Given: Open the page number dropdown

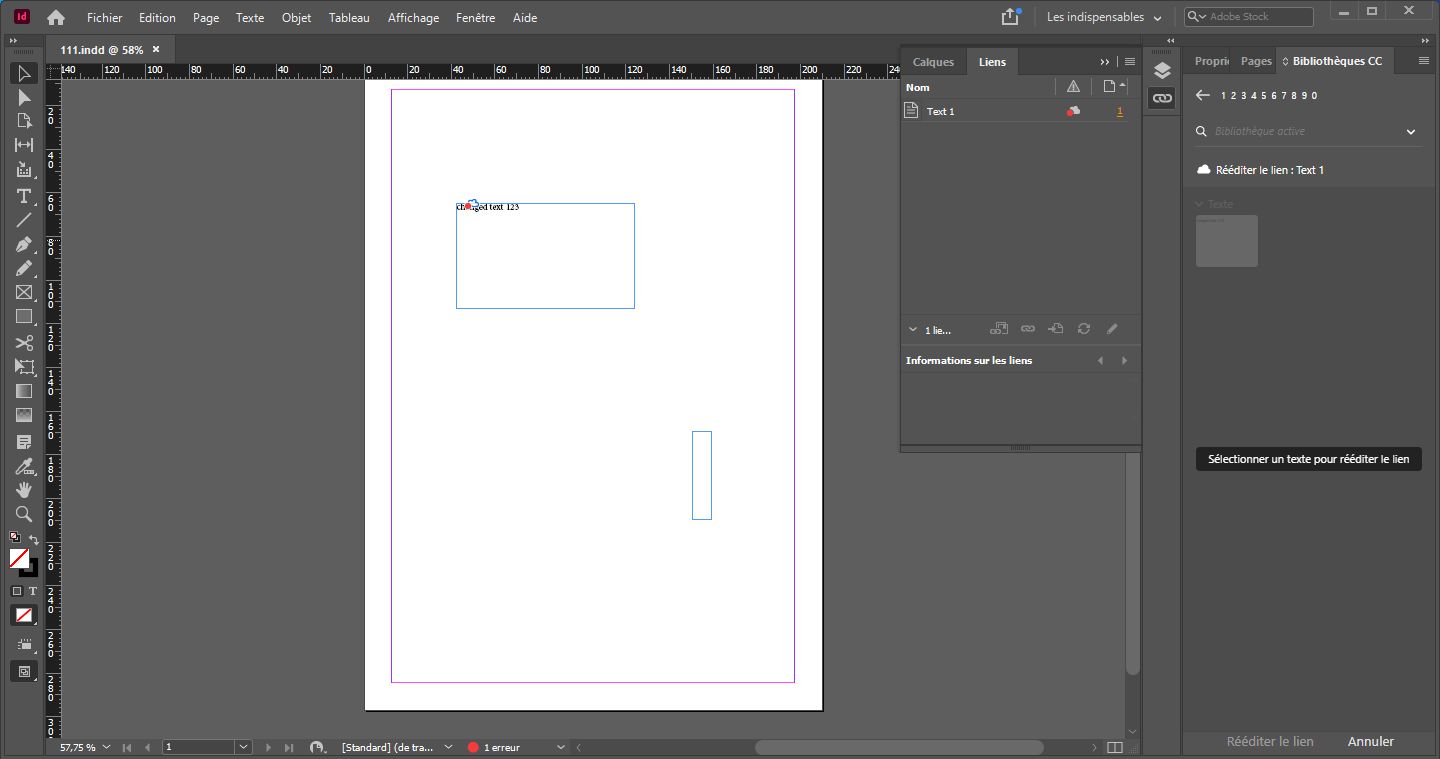Looking at the screenshot, I should 243,747.
